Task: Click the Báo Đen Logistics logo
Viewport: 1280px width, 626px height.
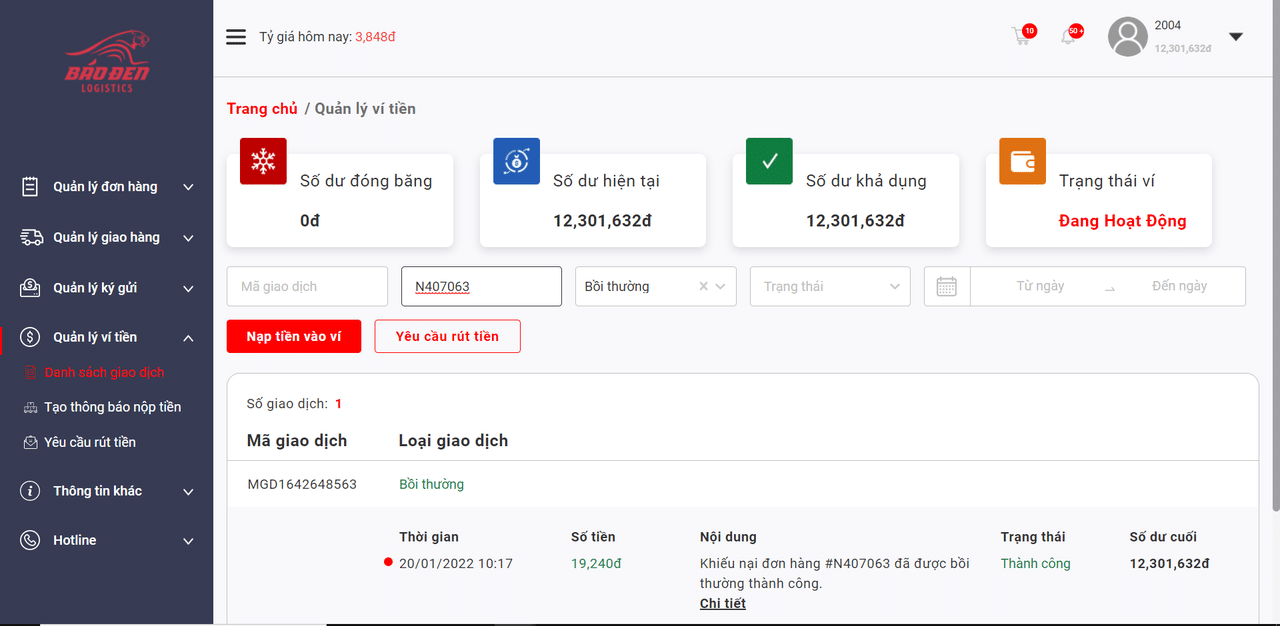Action: pos(107,62)
